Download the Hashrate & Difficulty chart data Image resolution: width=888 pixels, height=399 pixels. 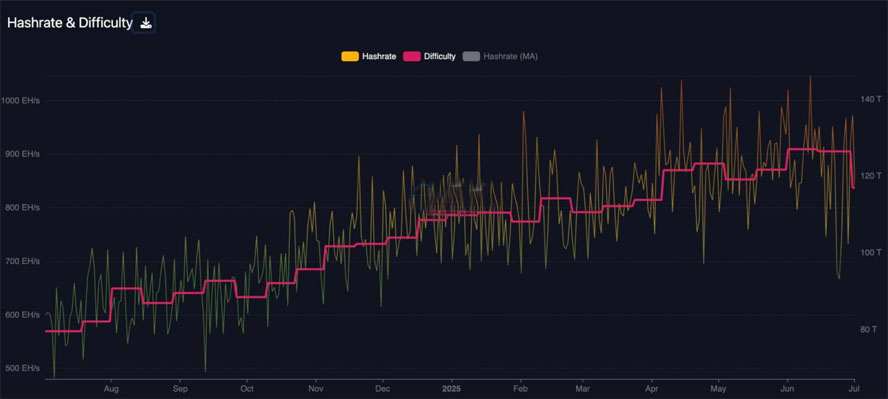[146, 23]
